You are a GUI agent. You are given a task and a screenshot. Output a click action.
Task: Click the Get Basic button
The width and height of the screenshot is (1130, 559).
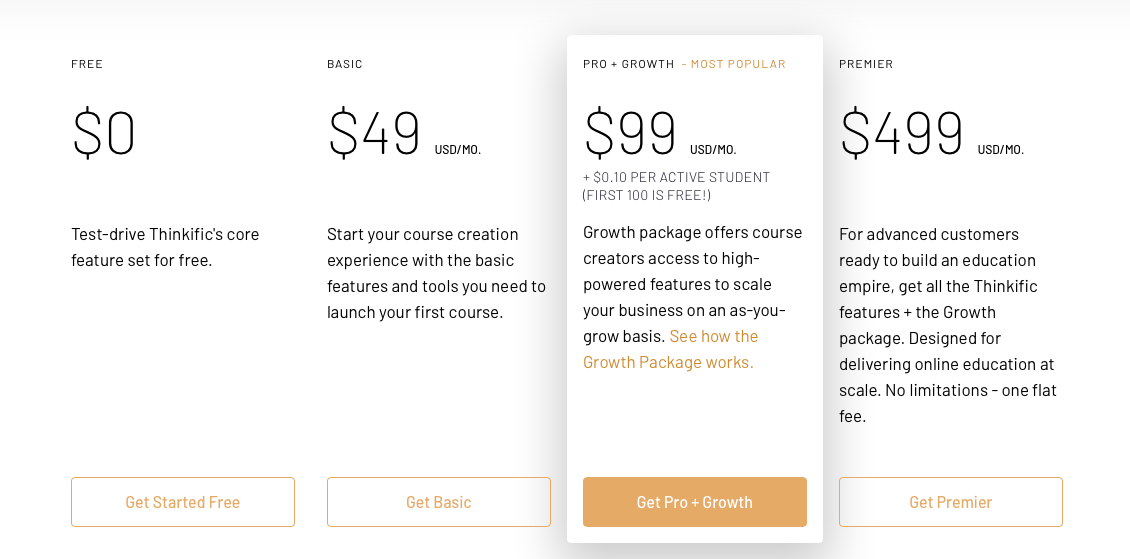[438, 502]
